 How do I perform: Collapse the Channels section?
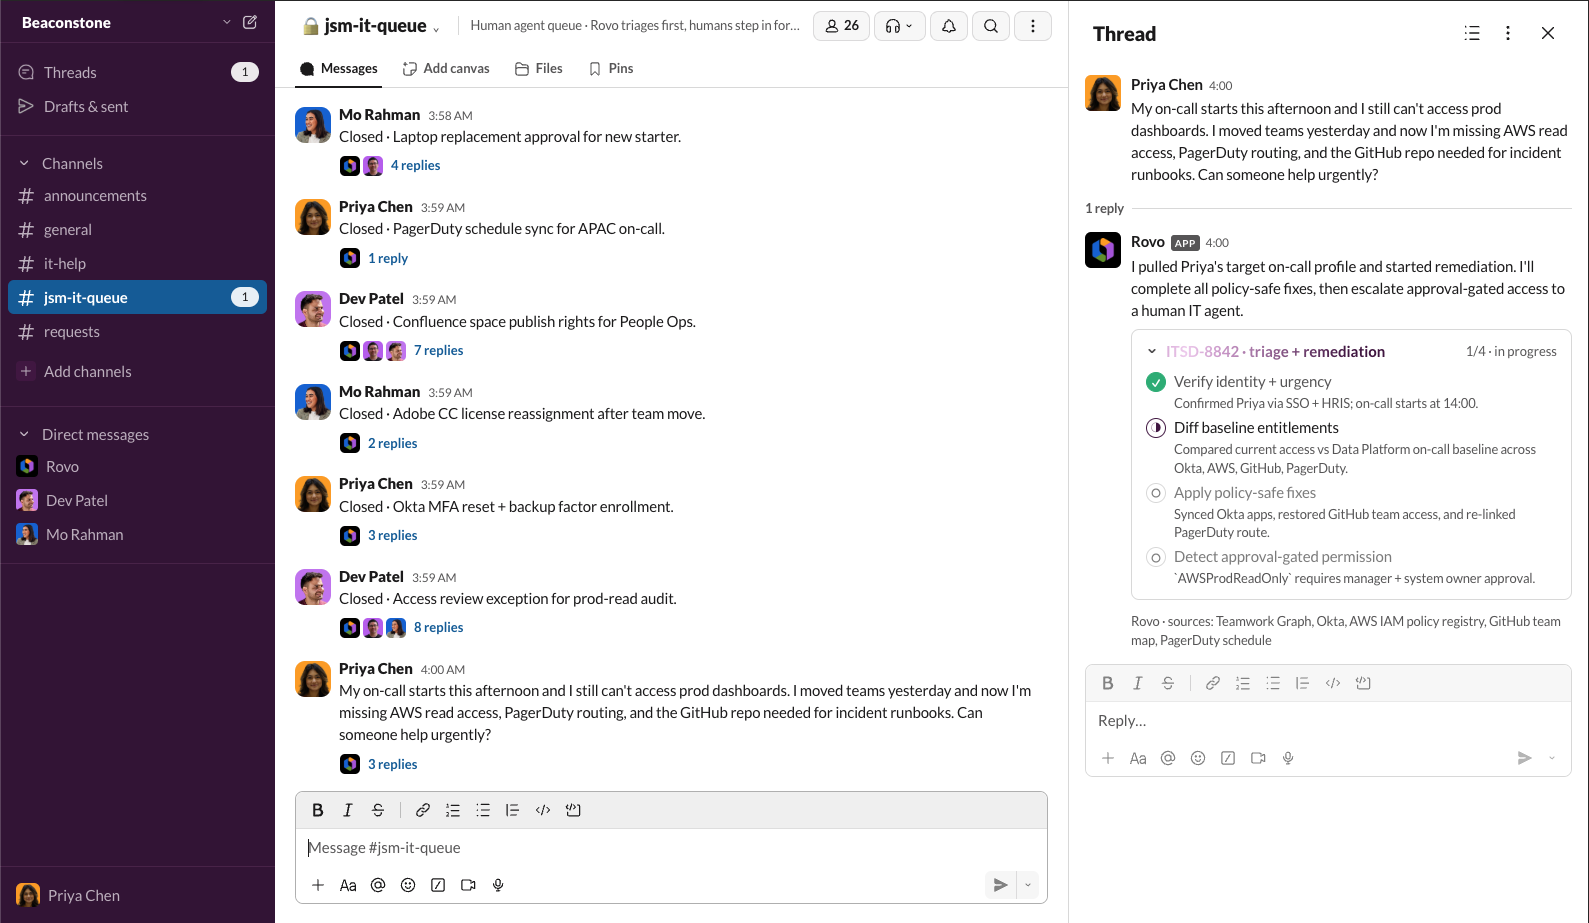tap(24, 163)
